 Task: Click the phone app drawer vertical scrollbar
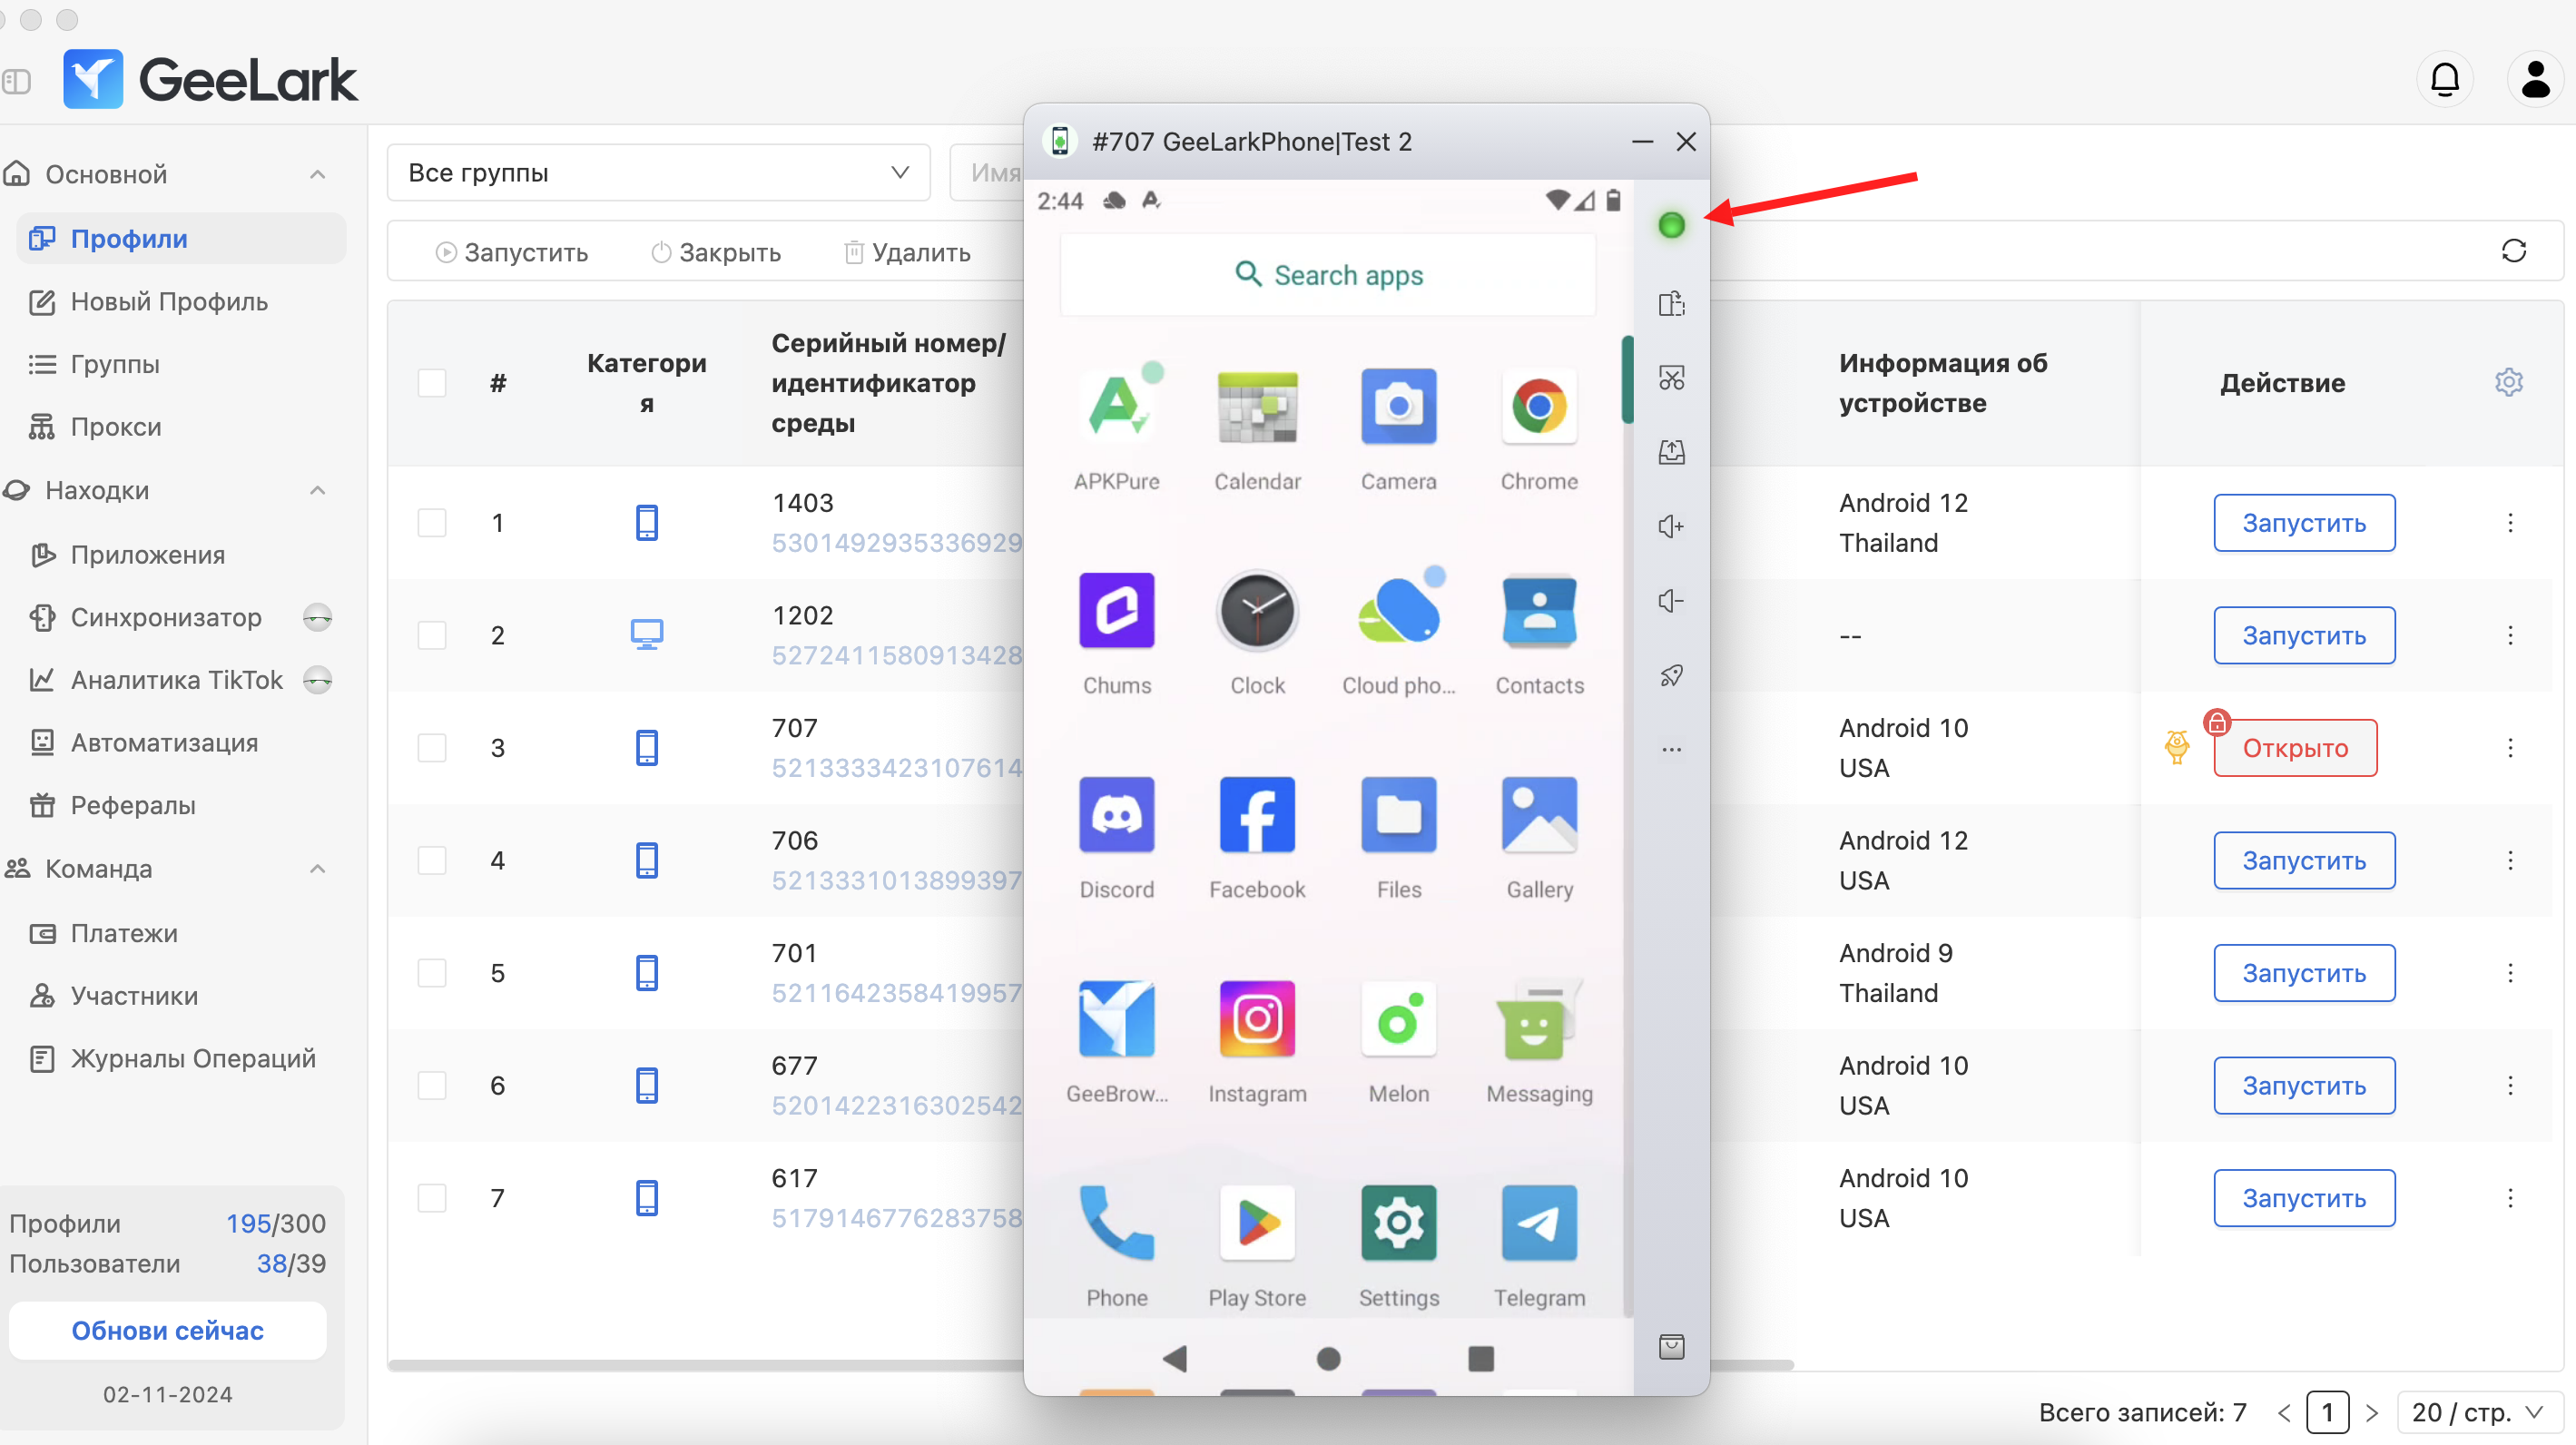coord(1627,380)
